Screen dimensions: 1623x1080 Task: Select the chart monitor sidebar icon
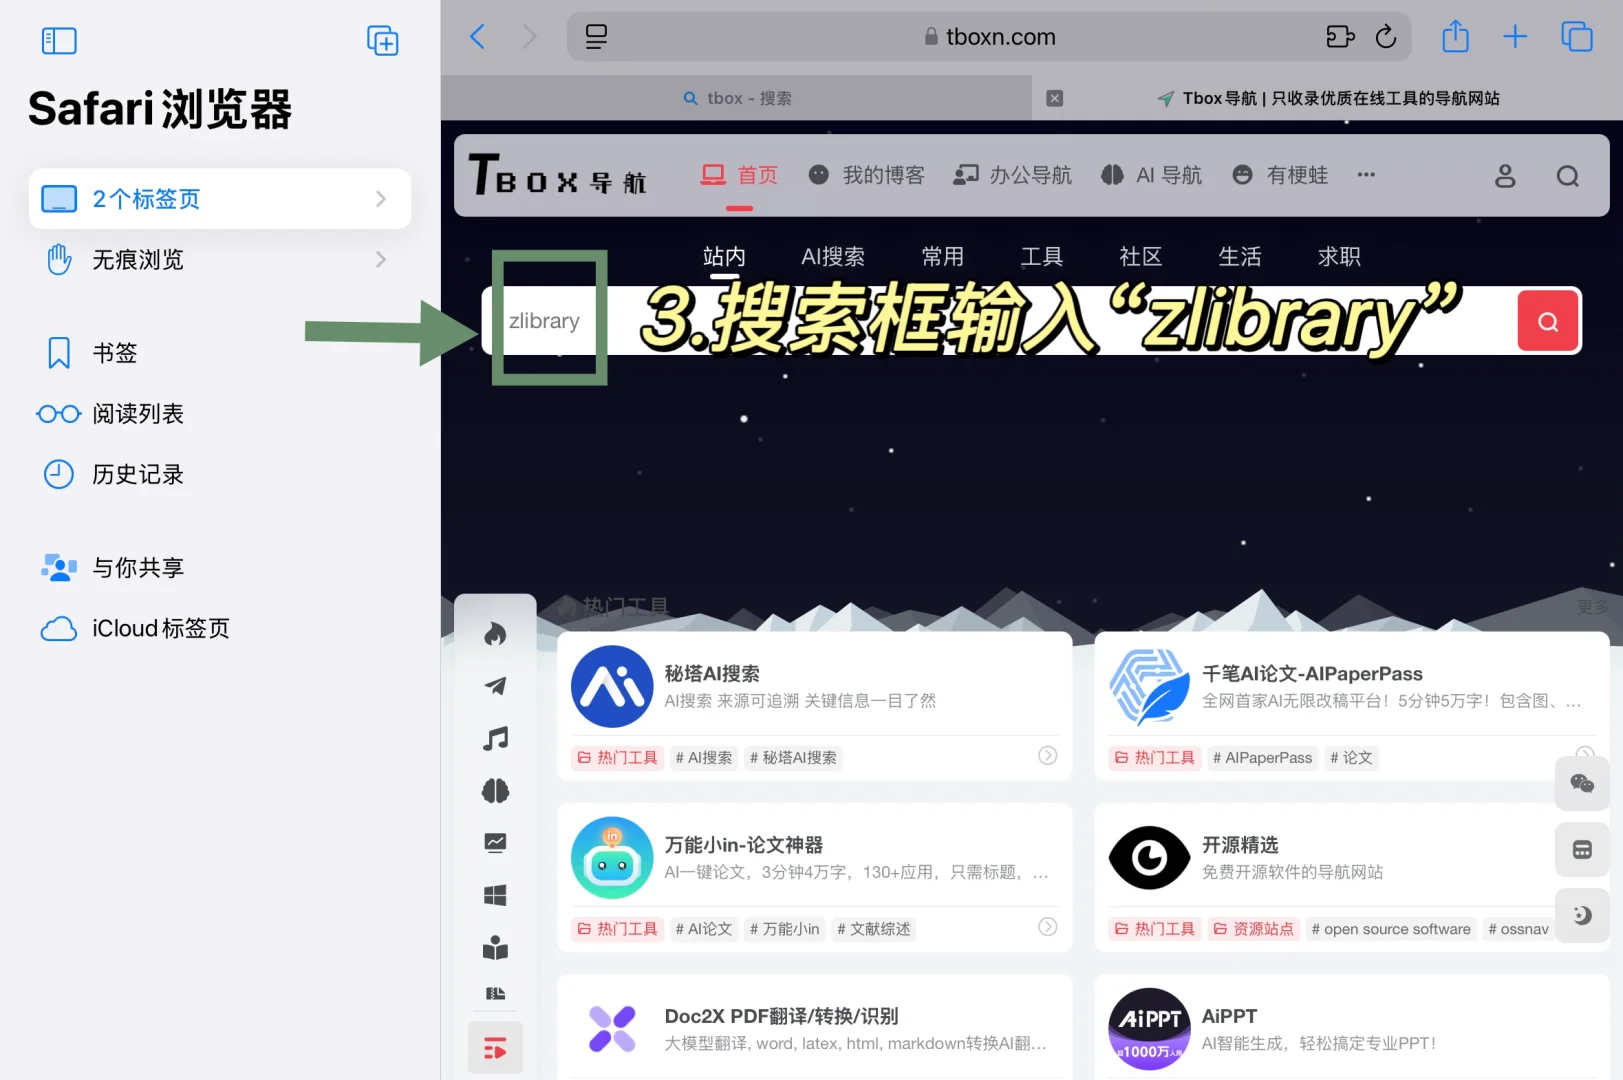495,843
